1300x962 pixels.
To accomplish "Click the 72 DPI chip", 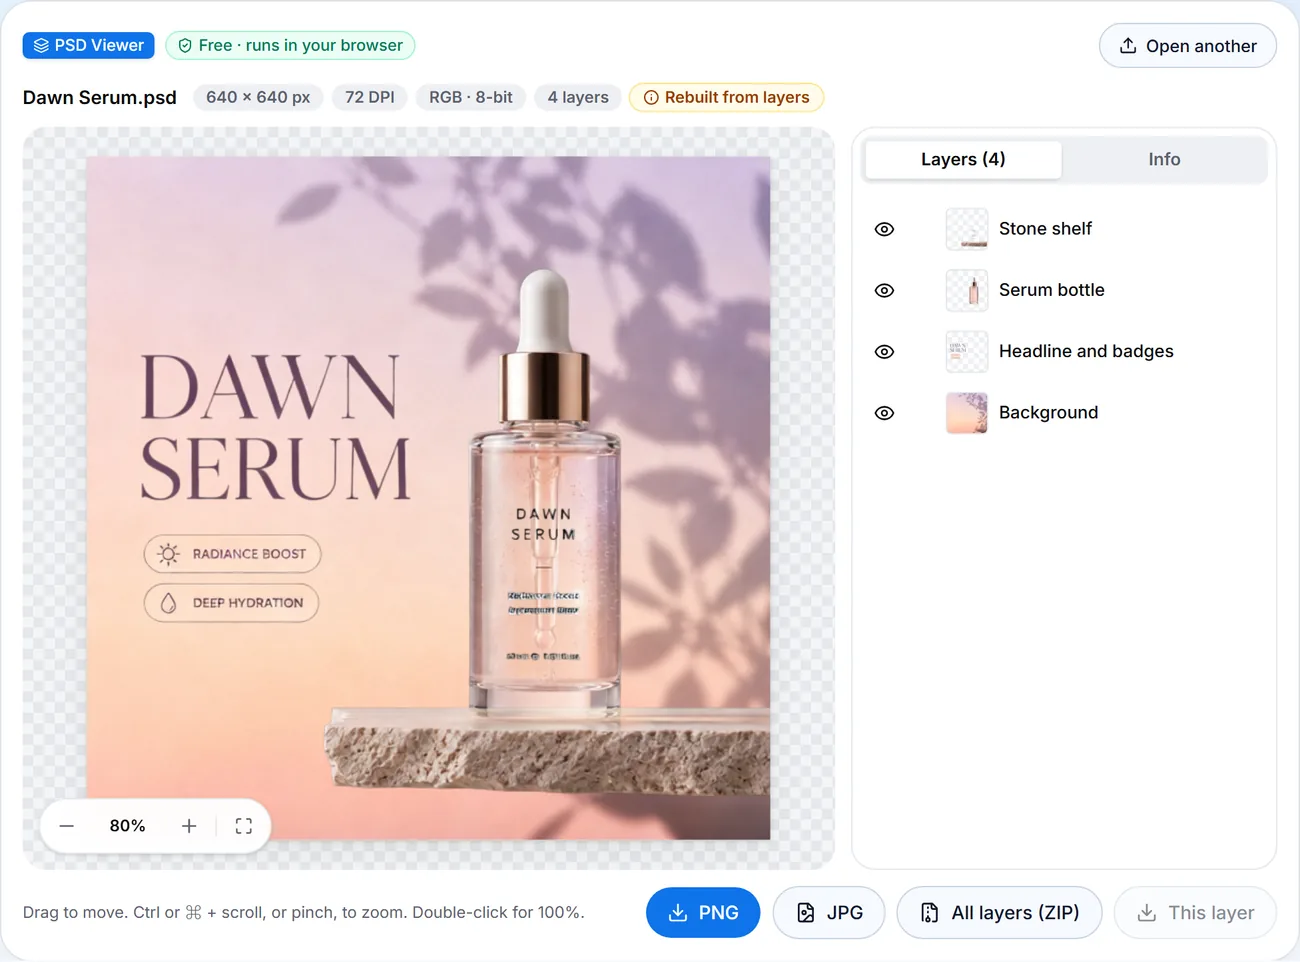I will point(370,98).
